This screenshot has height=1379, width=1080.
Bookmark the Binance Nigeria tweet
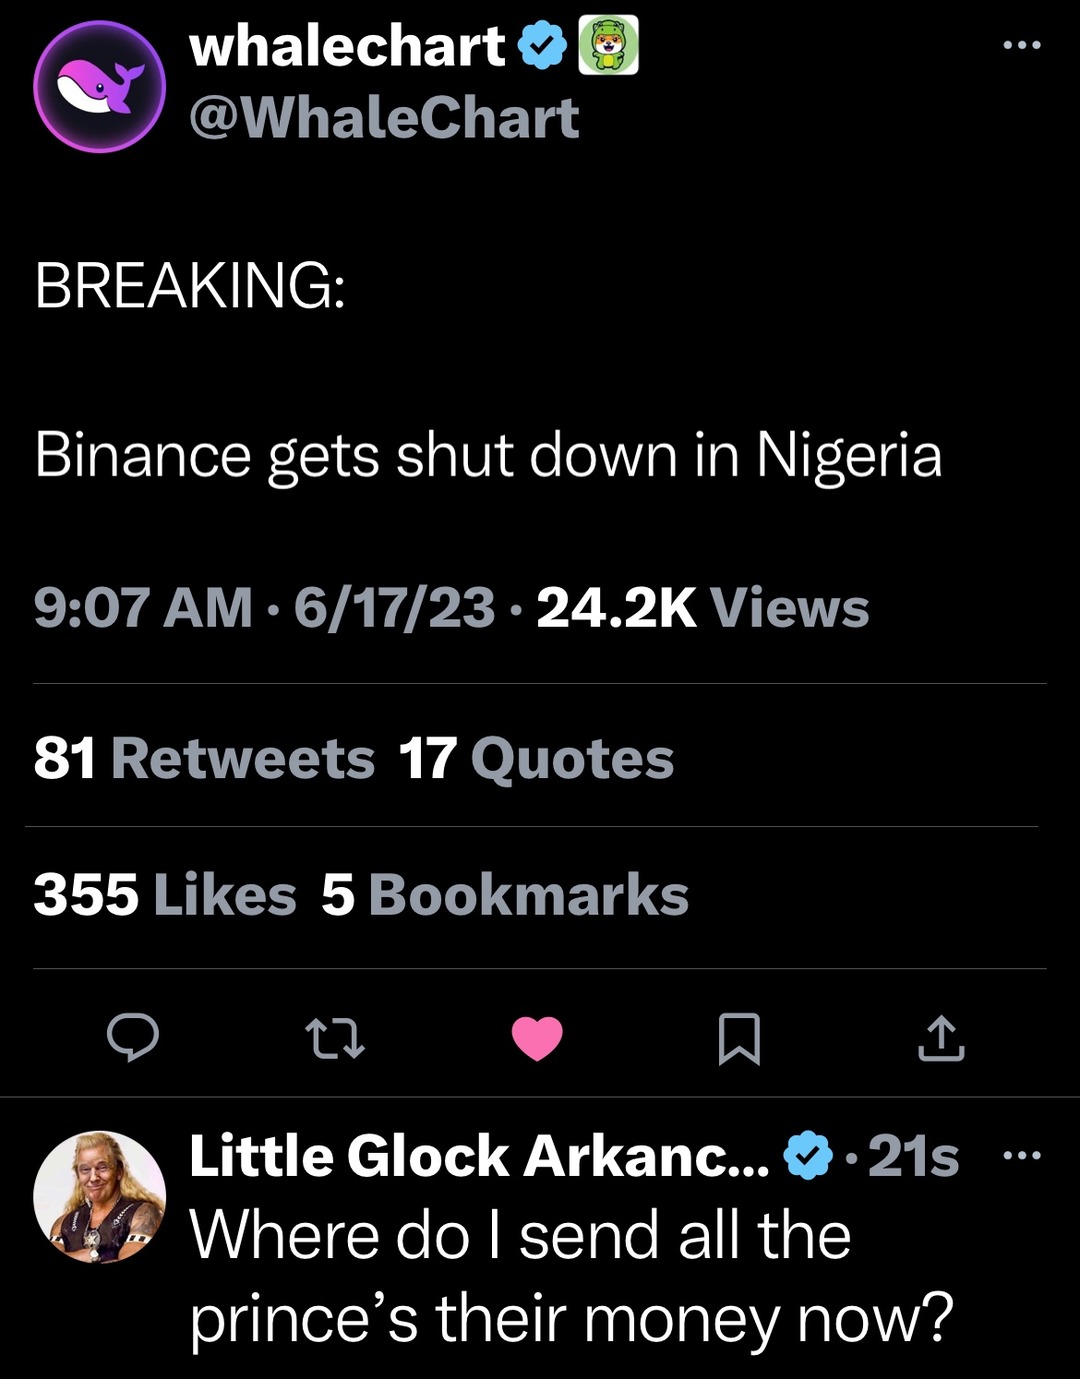(x=739, y=1038)
